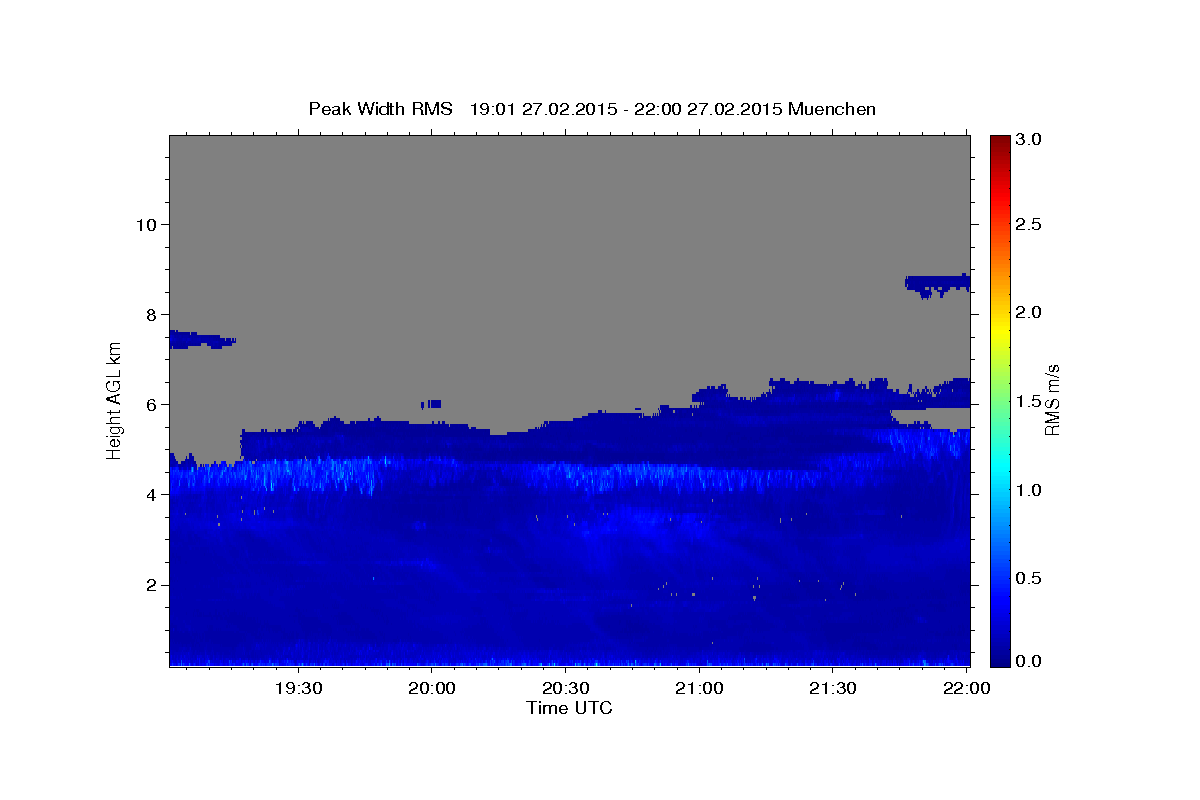The height and width of the screenshot is (800, 1200).
Task: Click the cloud patch near 7.4 km at left
Action: tap(201, 340)
